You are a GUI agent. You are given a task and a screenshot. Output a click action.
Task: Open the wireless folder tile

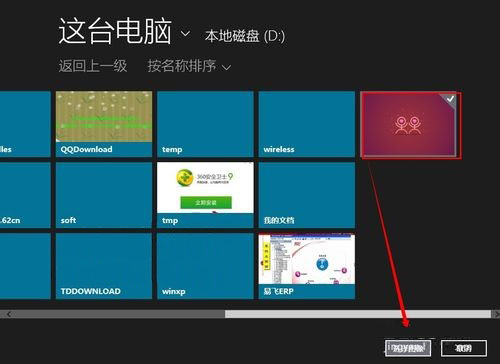coord(307,124)
